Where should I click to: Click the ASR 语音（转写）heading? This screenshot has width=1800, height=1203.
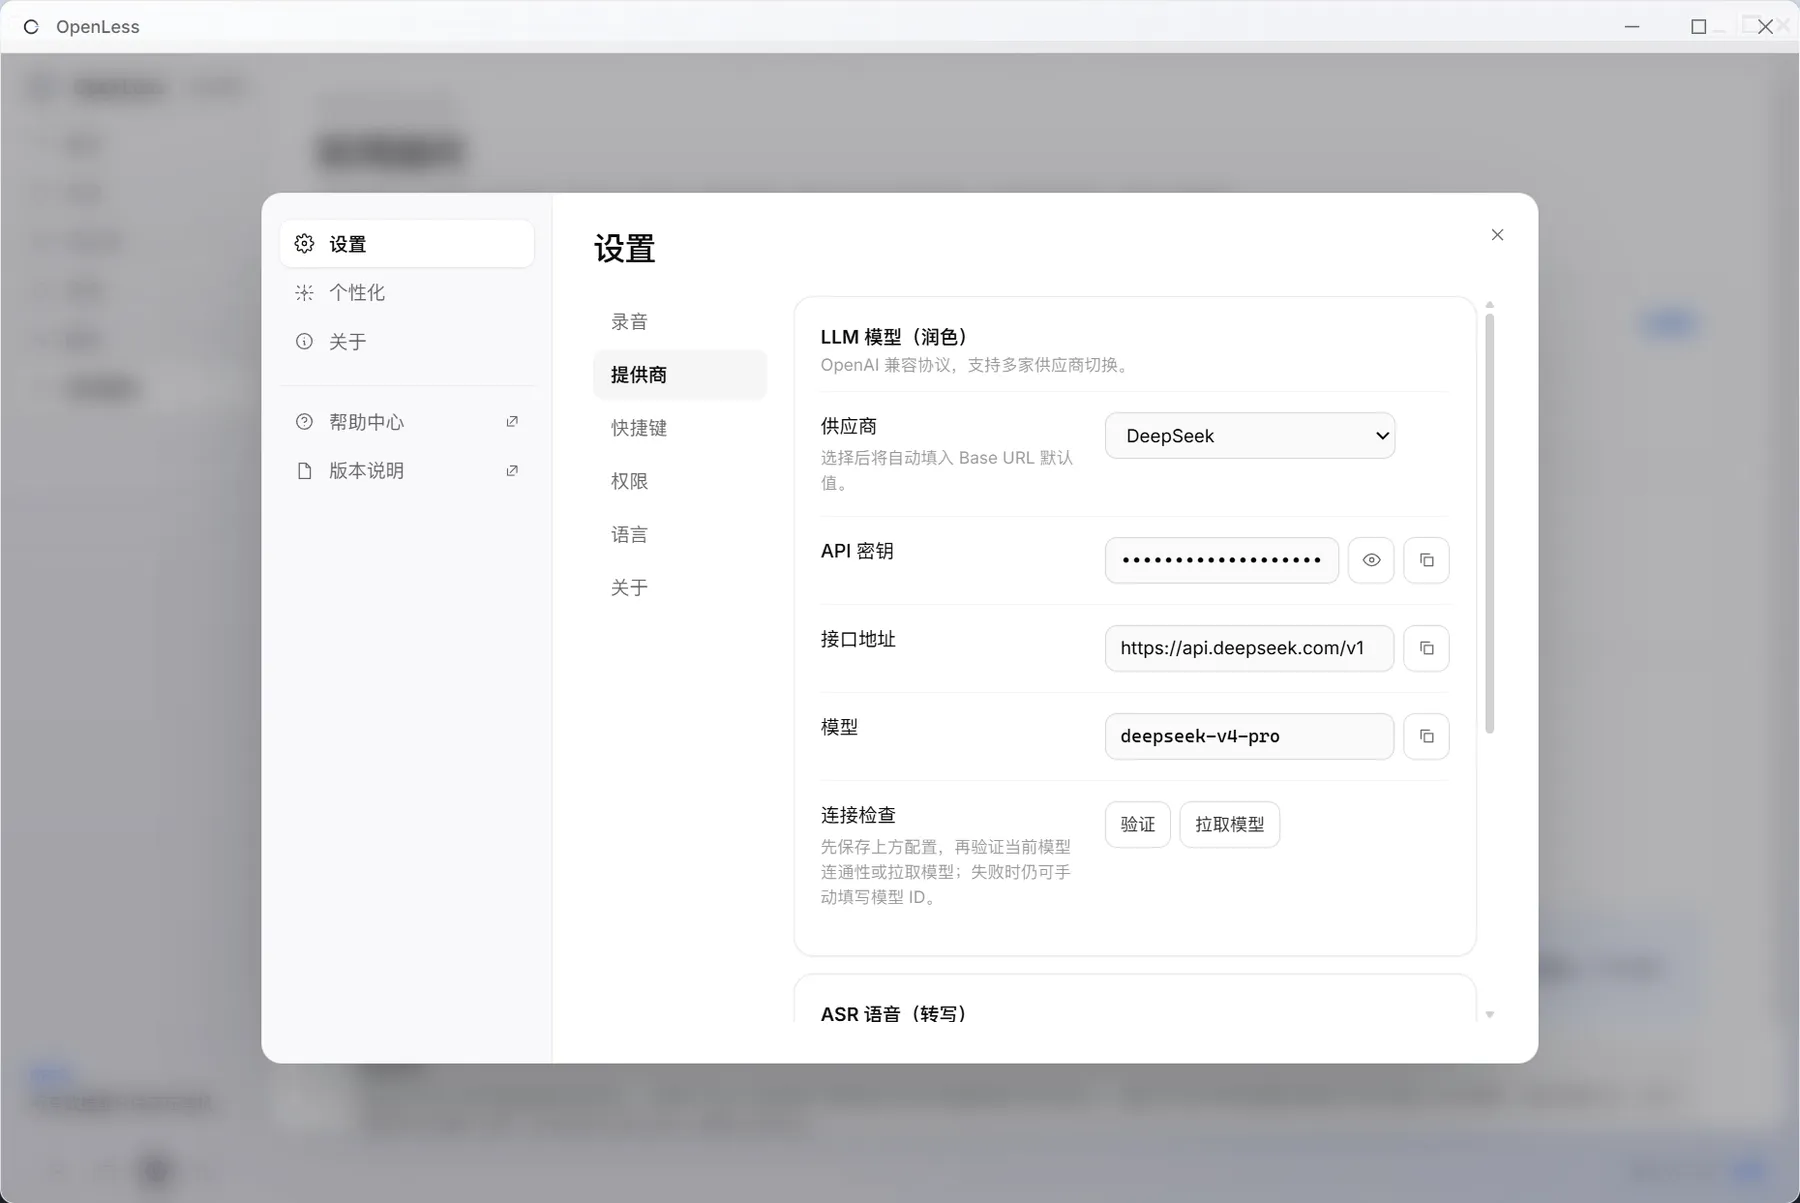click(895, 1013)
